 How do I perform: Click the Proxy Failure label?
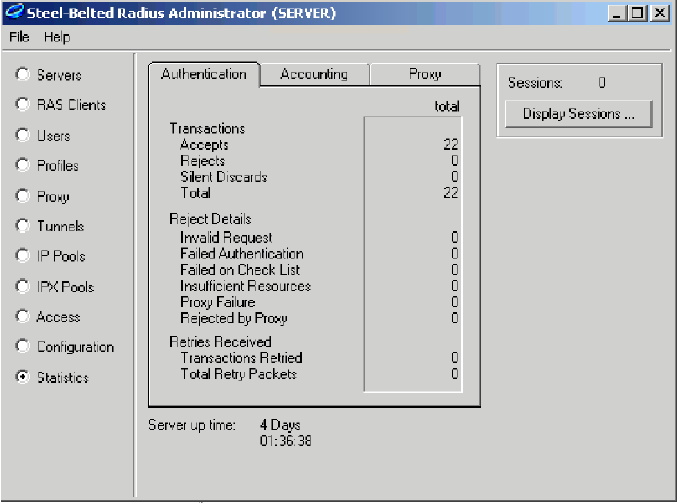point(218,302)
